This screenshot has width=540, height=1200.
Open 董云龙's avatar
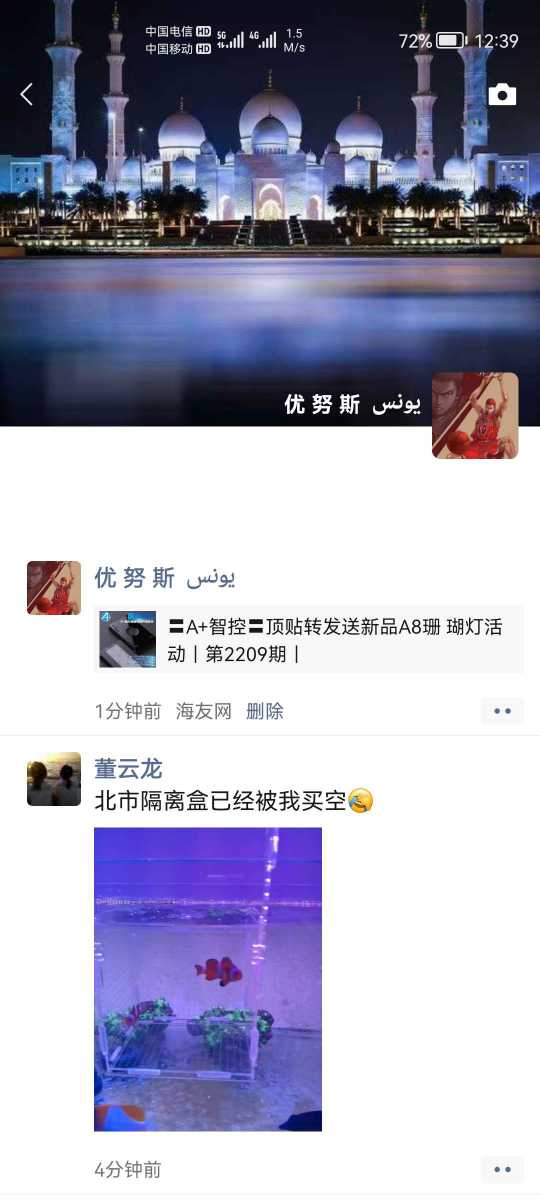[54, 779]
